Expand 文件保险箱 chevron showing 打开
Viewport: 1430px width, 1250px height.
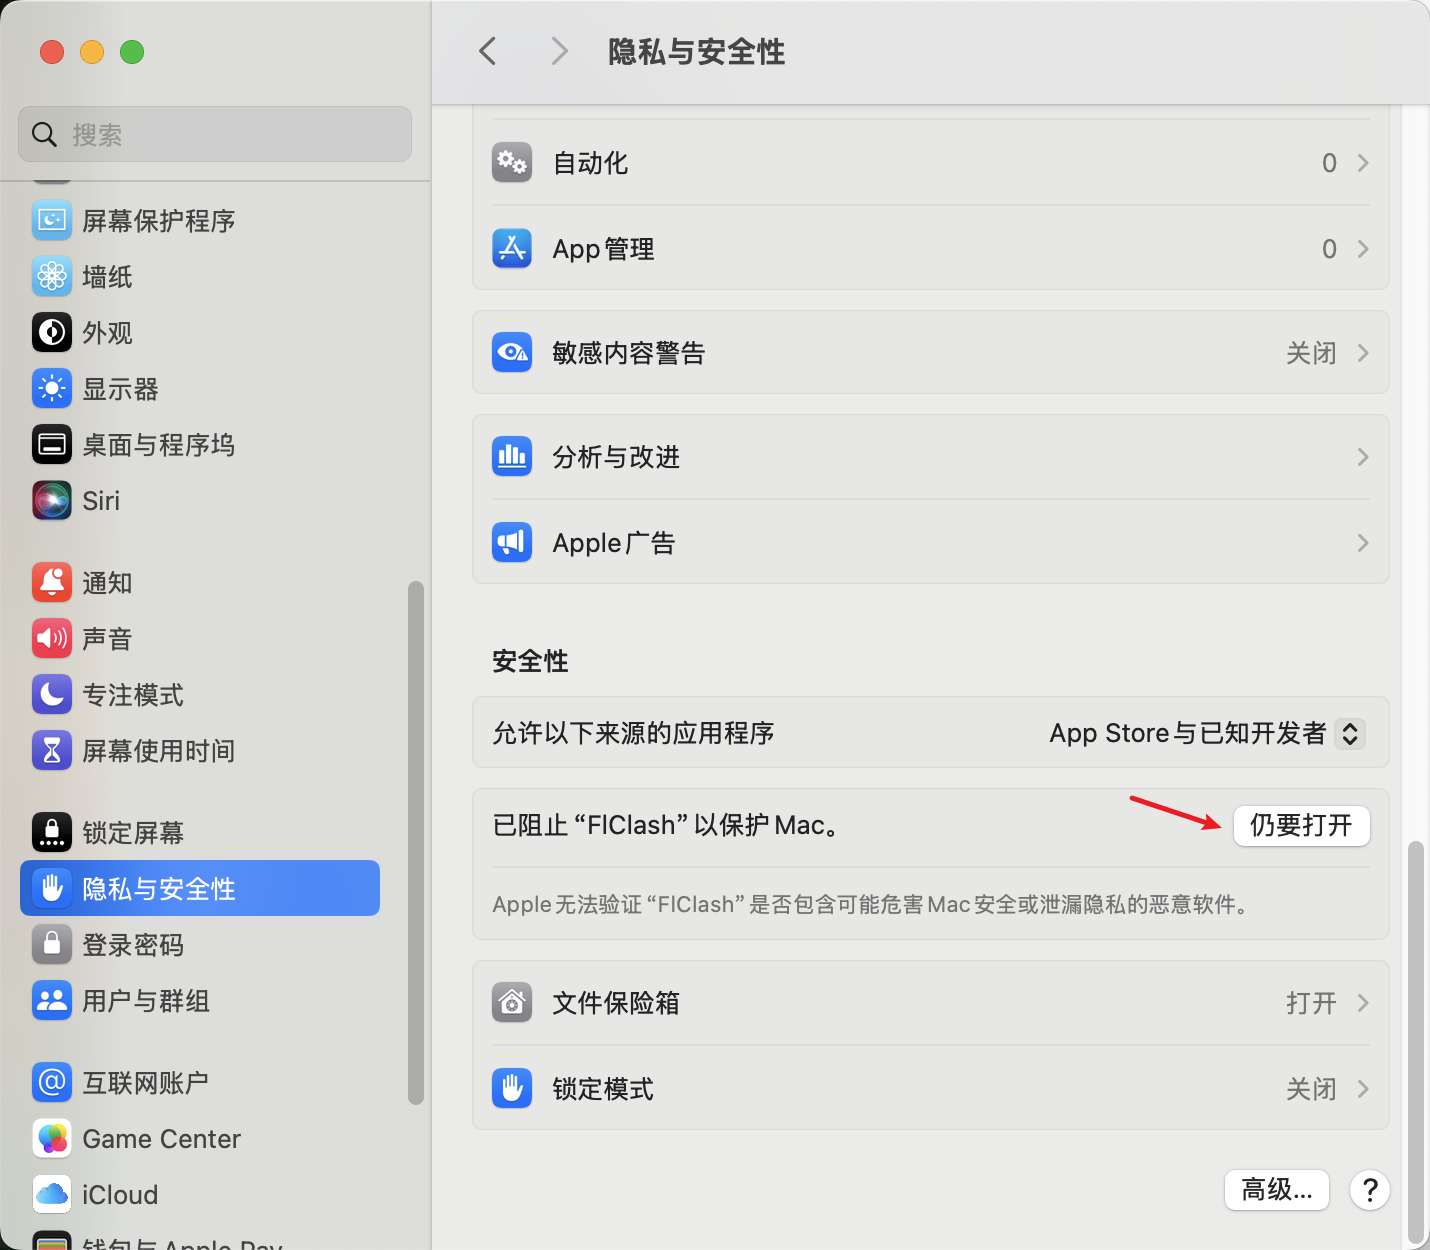pos(1362,1003)
